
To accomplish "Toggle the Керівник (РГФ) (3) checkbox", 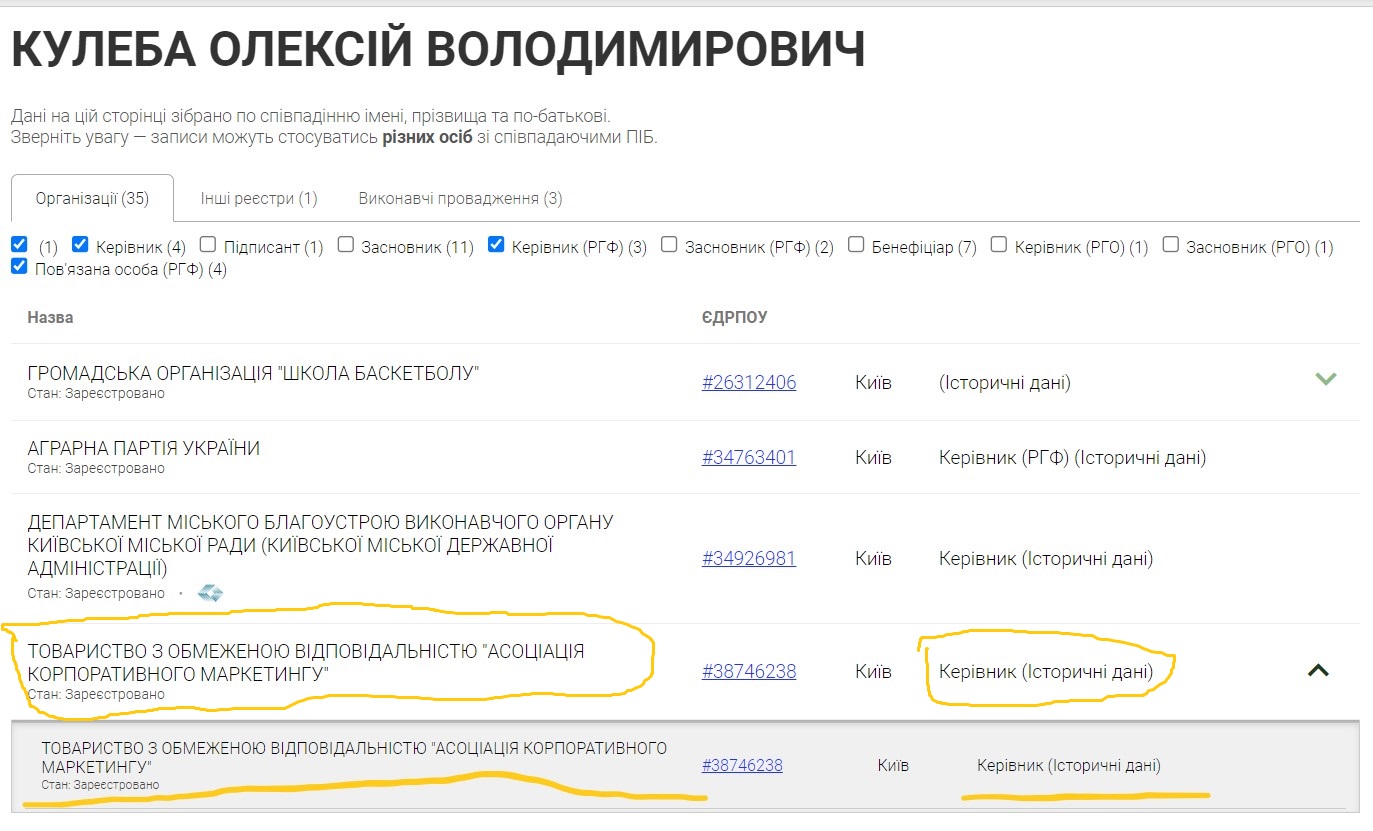I will (x=496, y=245).
